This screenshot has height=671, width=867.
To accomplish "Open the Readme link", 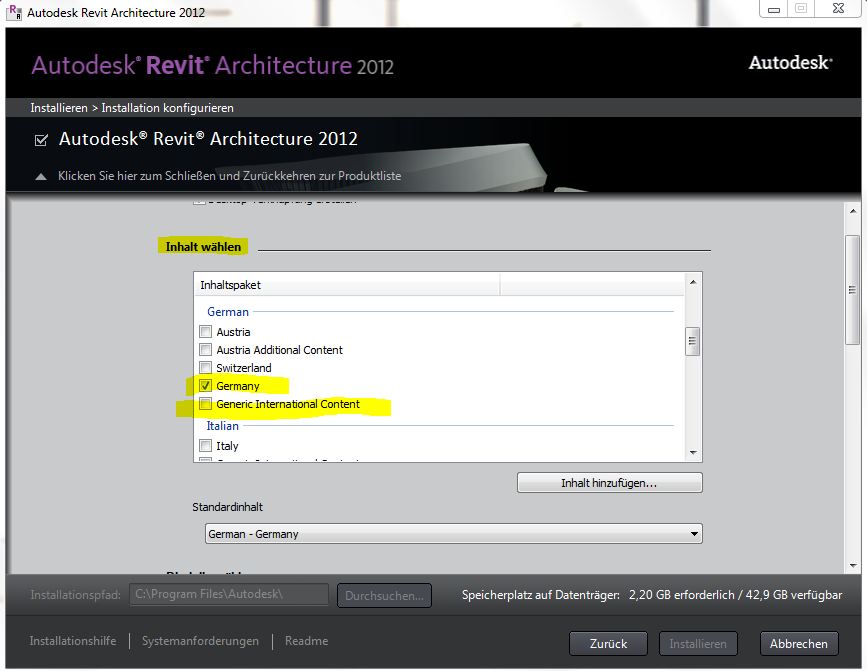I will [x=306, y=641].
